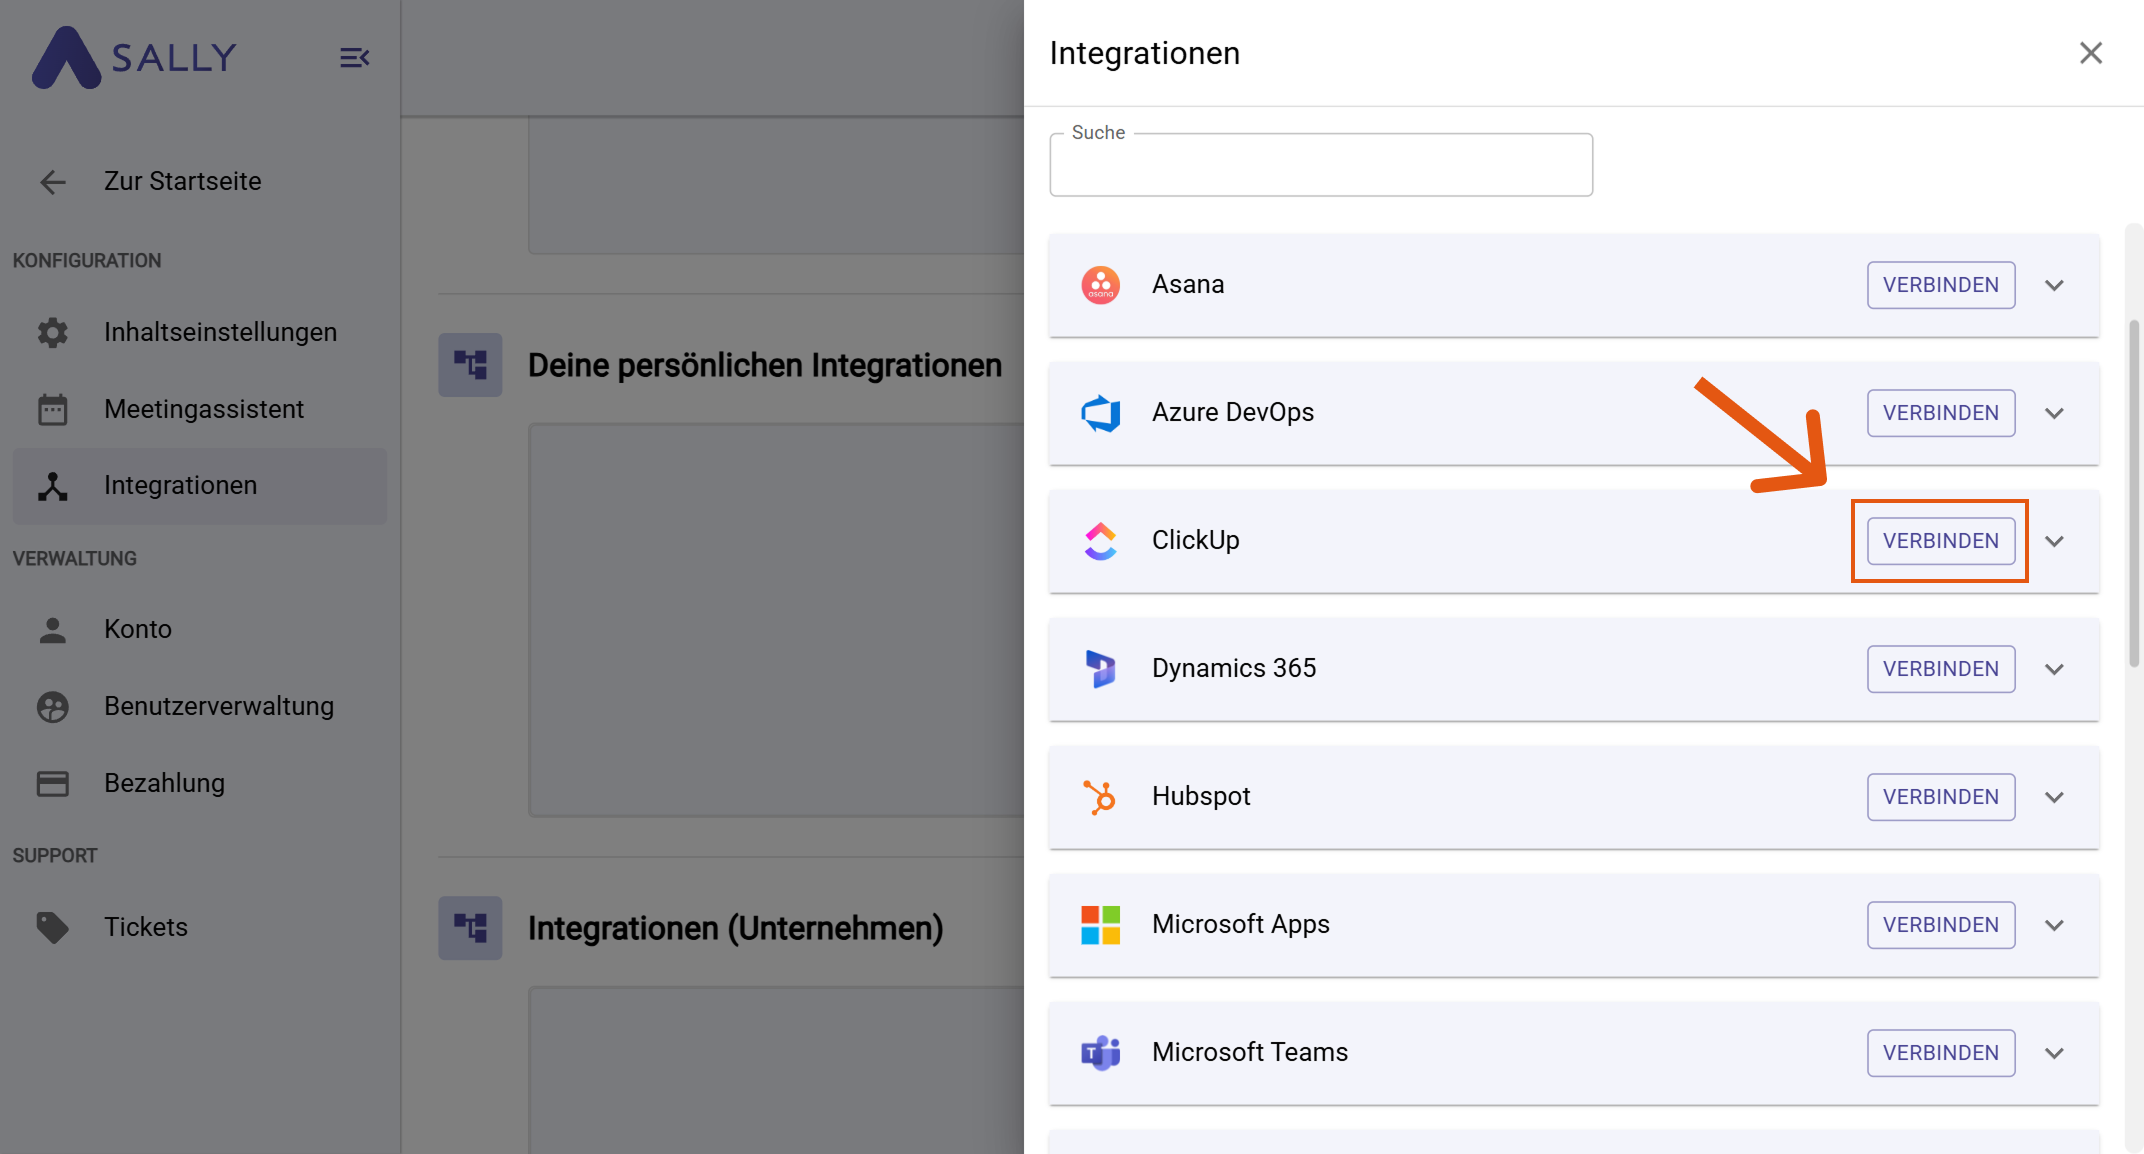Click the KONFIGURATION section label
Screen dimensions: 2144x1154
[x=87, y=261]
